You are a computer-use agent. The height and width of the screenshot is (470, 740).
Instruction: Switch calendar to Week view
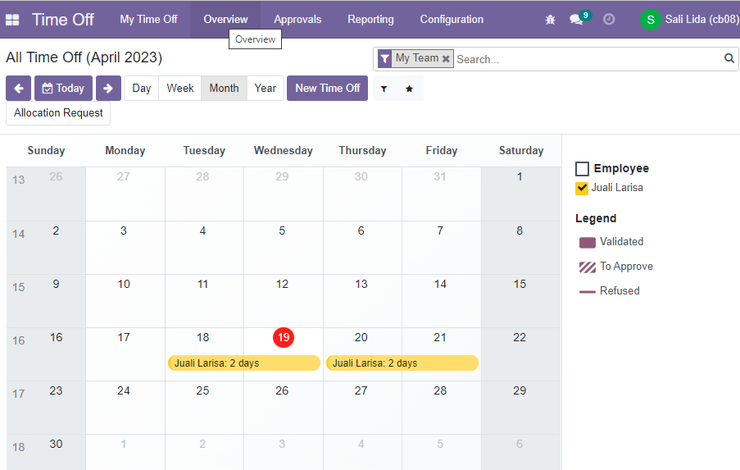tap(180, 88)
